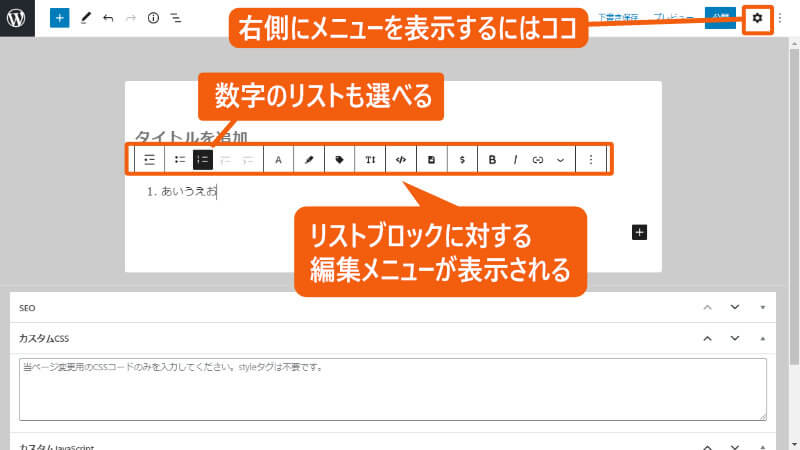Click the list block type icon
This screenshot has width=800, height=450.
149,160
